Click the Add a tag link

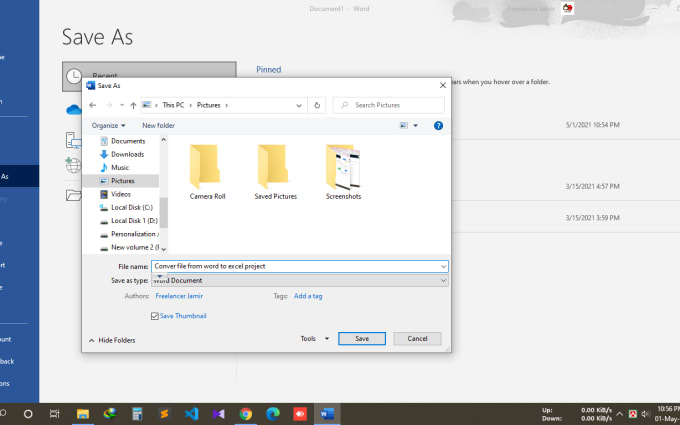308,296
